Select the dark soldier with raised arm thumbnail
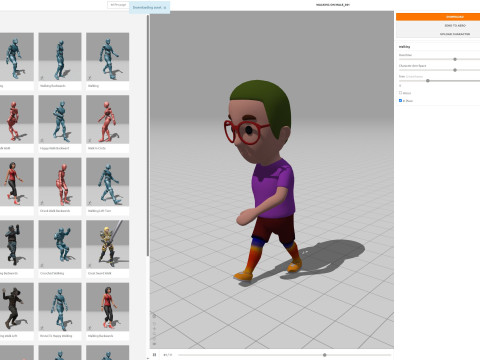480x360 pixels. click(x=17, y=244)
